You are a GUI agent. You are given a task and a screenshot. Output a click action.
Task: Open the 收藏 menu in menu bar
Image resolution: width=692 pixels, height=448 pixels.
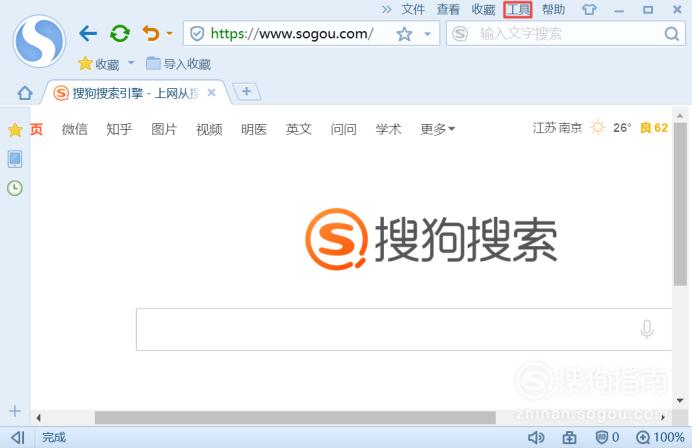click(483, 9)
